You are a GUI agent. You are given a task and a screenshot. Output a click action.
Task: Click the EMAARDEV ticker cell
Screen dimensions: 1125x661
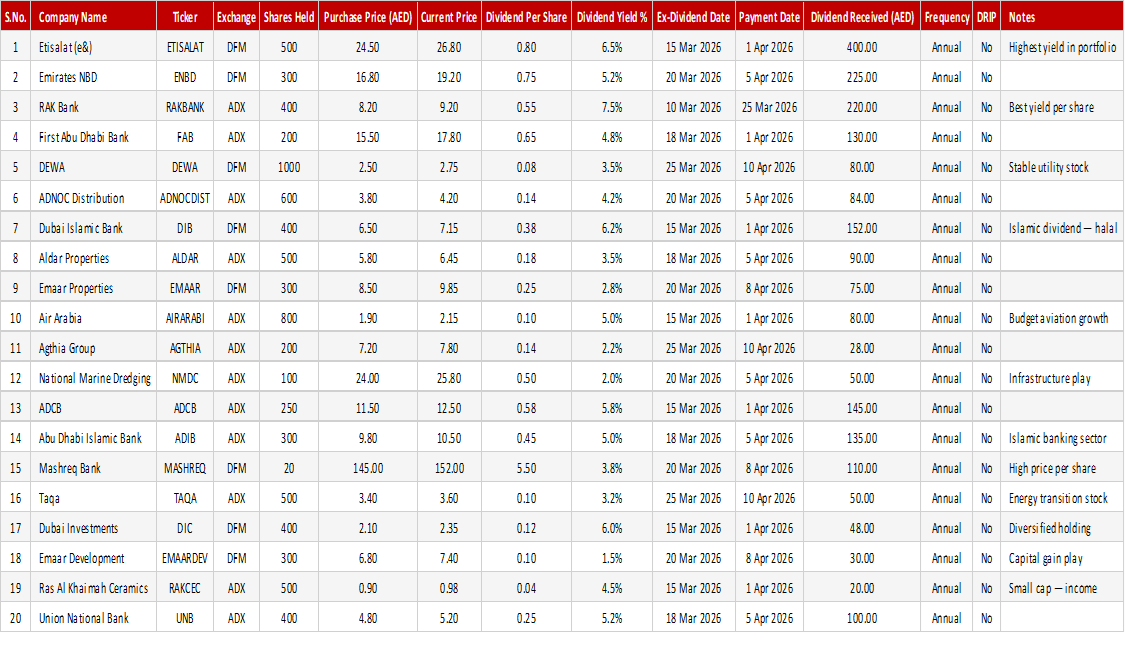pos(184,558)
